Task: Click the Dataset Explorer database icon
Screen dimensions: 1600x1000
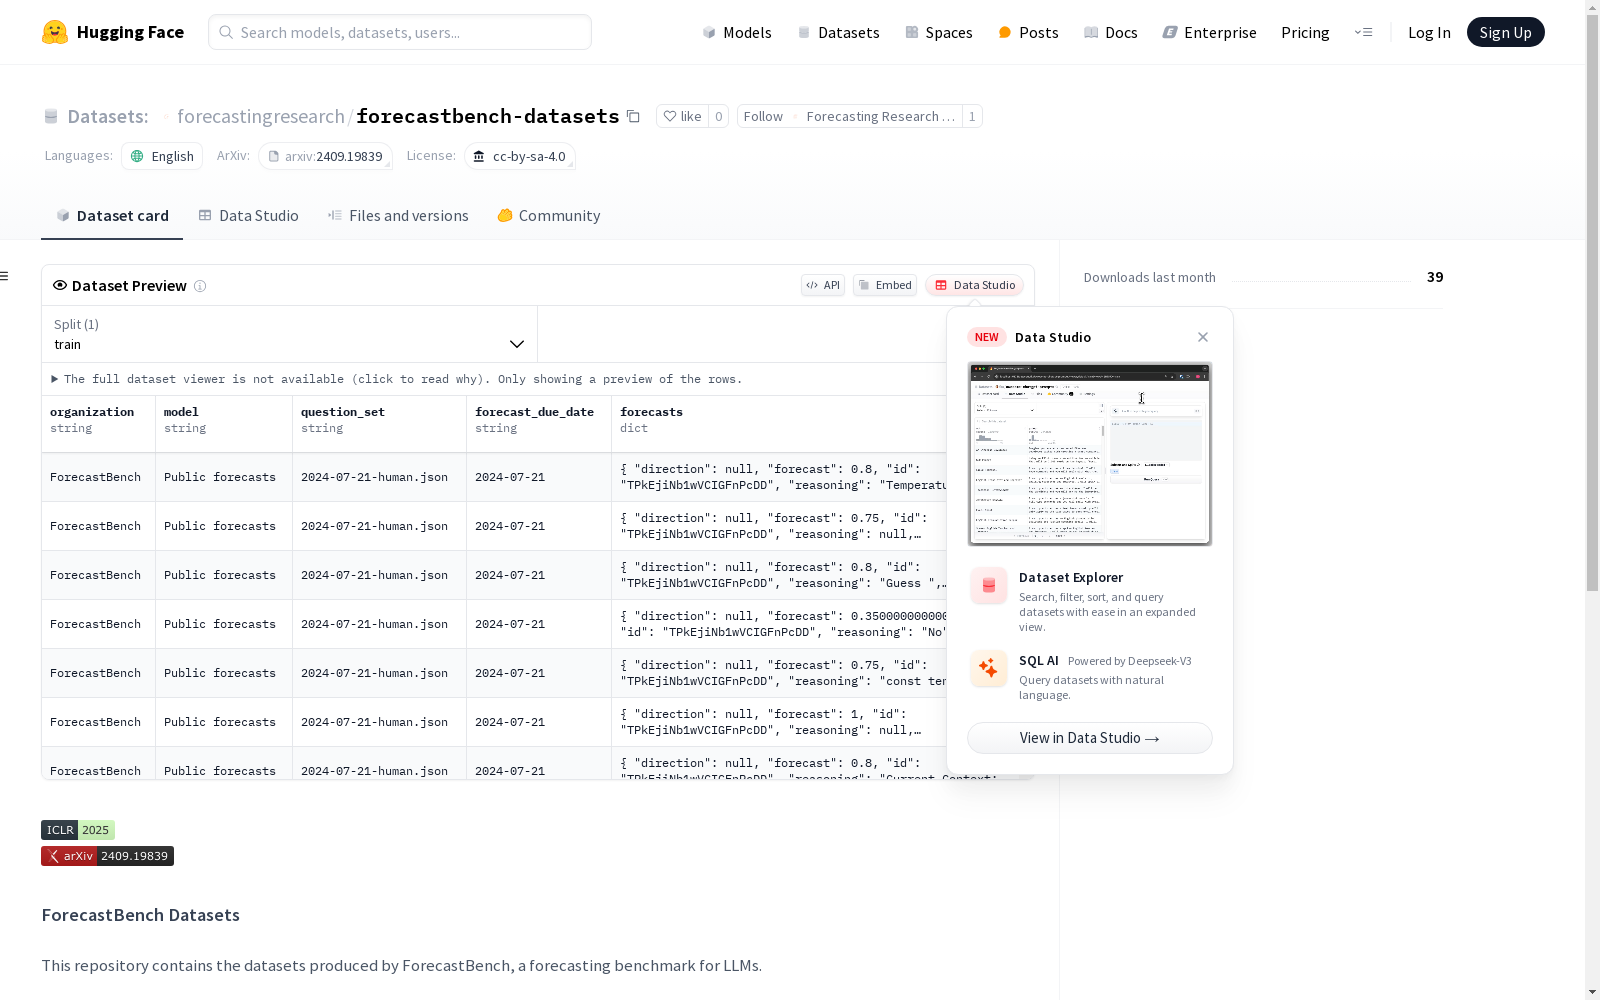Action: (989, 586)
